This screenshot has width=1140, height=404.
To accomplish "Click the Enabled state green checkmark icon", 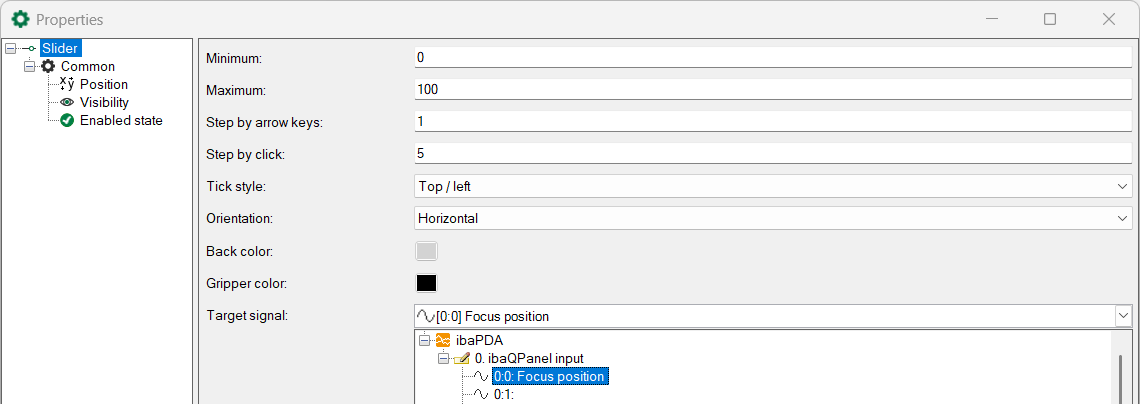I will pos(67,121).
